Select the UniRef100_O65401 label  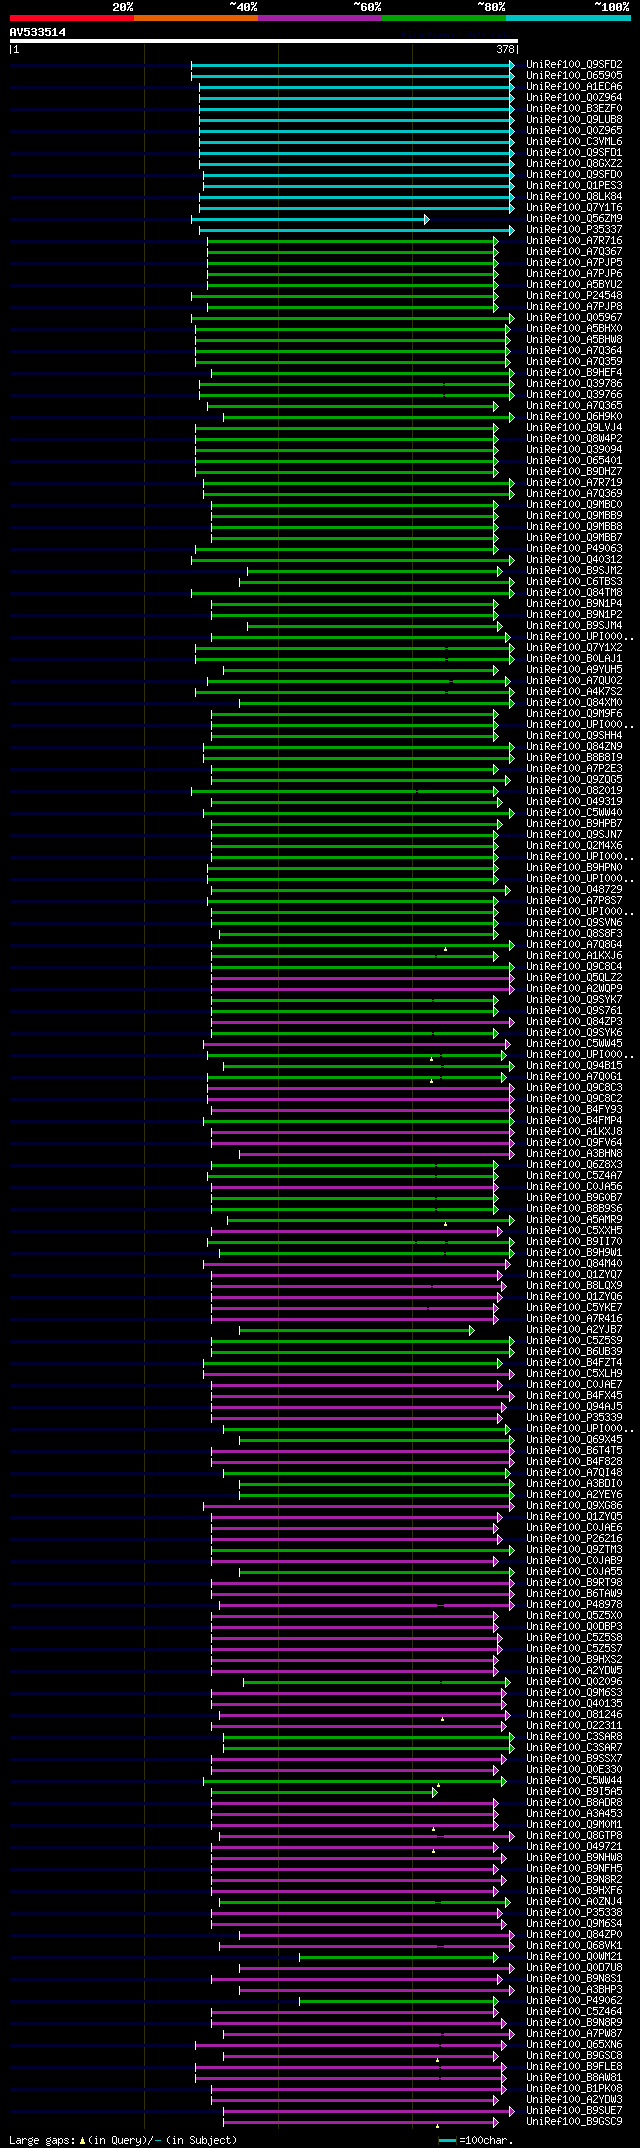pos(574,461)
